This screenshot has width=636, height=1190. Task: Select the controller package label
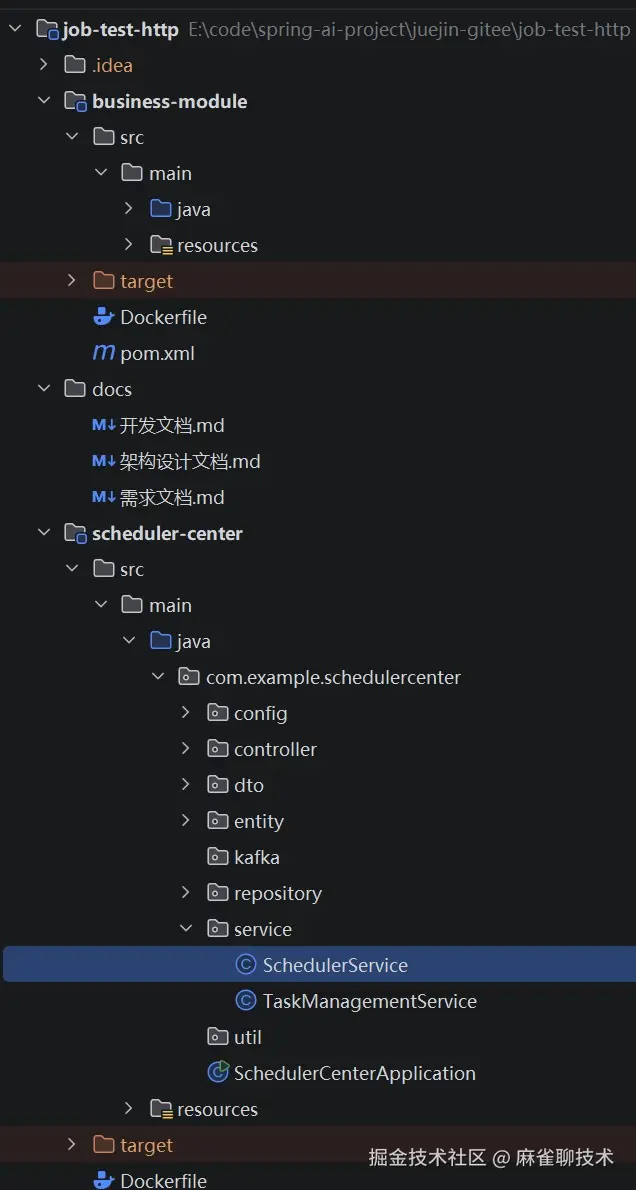pyautogui.click(x=275, y=749)
